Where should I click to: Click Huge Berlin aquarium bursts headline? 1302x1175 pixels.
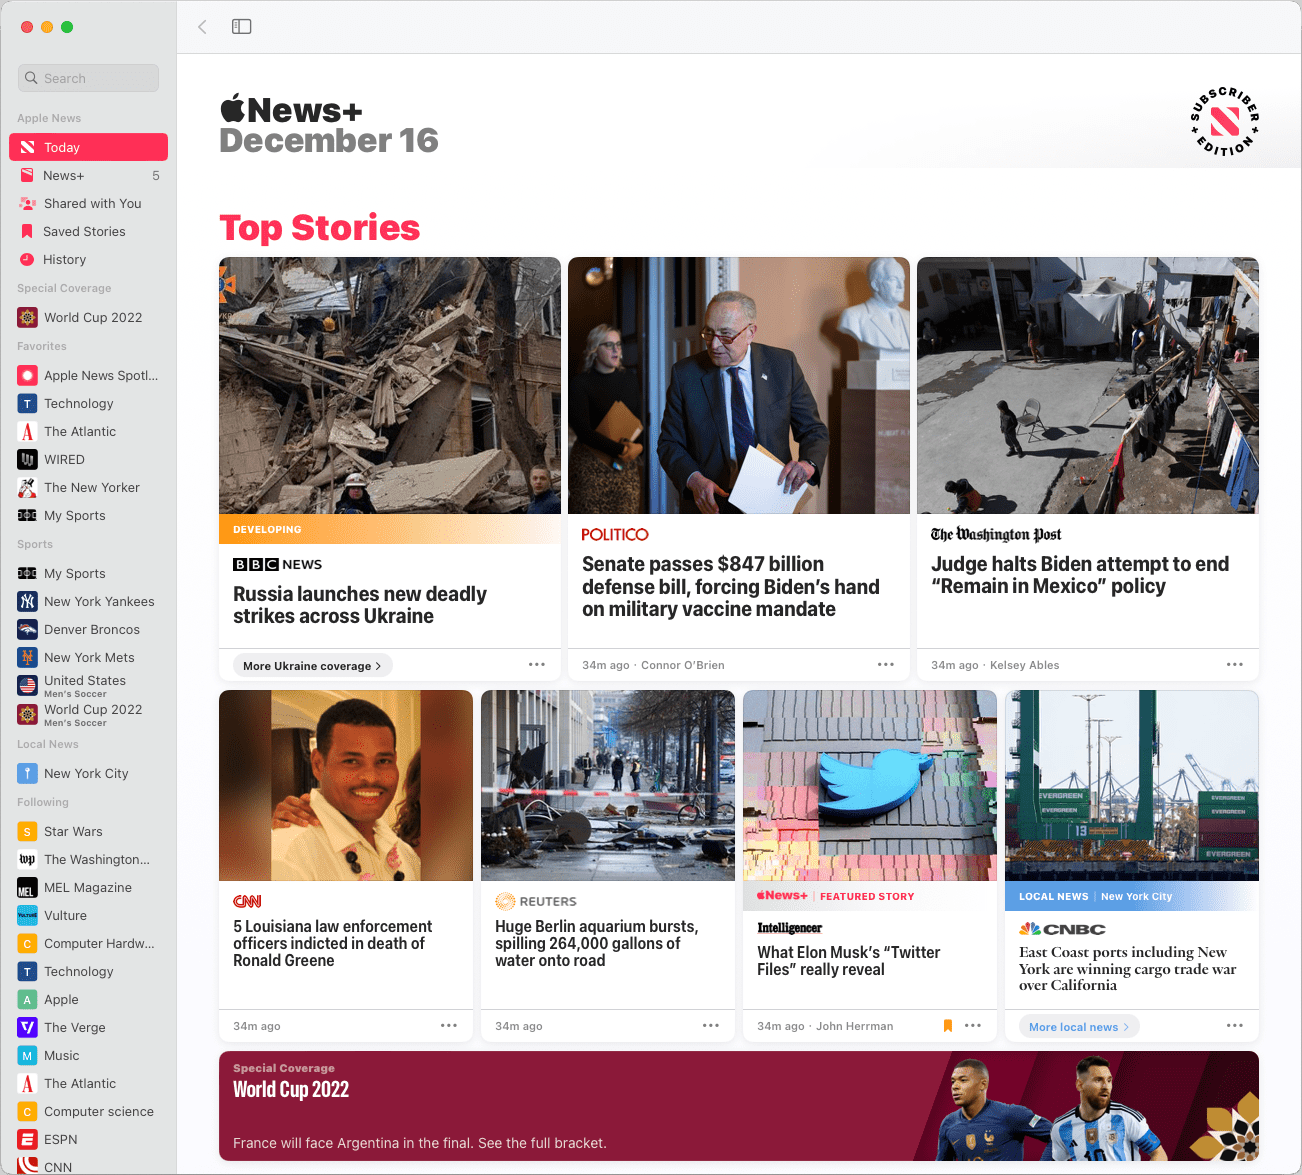(597, 943)
